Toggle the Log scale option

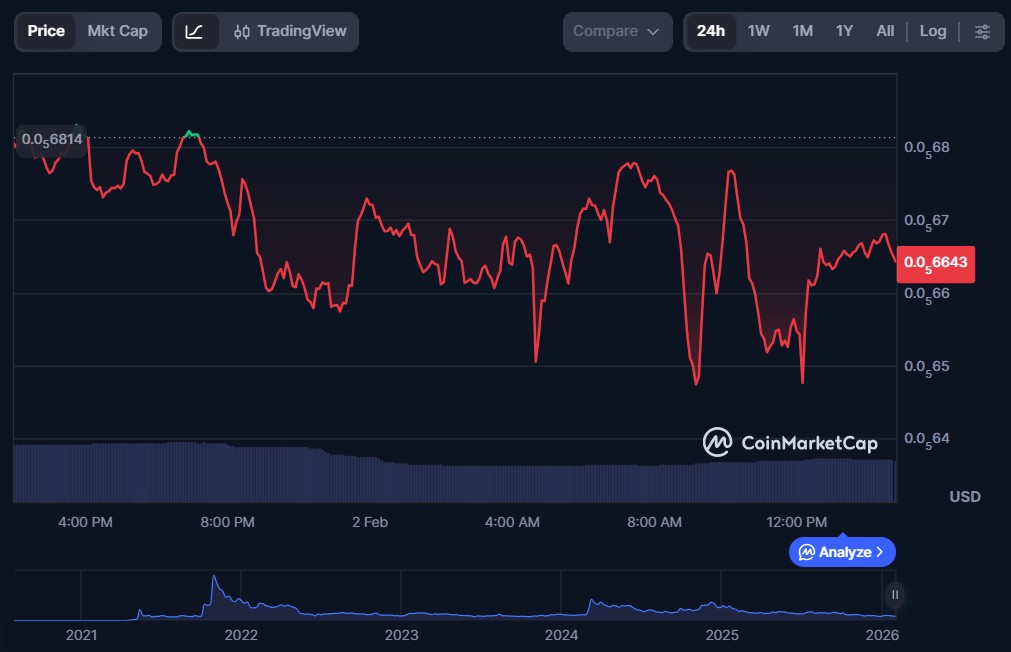point(932,32)
